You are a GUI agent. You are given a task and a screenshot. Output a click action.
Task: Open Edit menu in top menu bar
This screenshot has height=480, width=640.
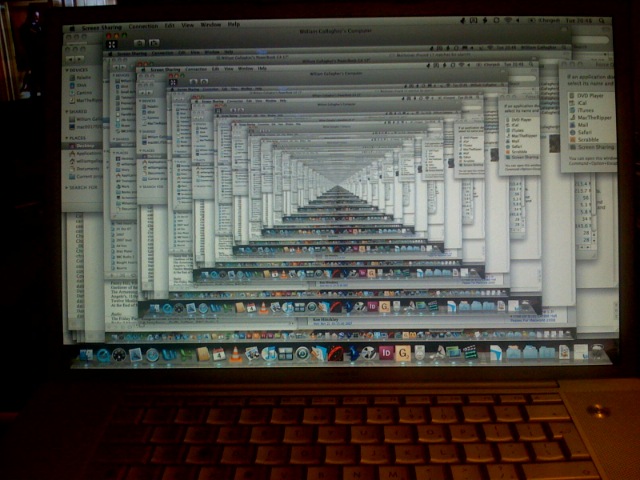point(169,25)
